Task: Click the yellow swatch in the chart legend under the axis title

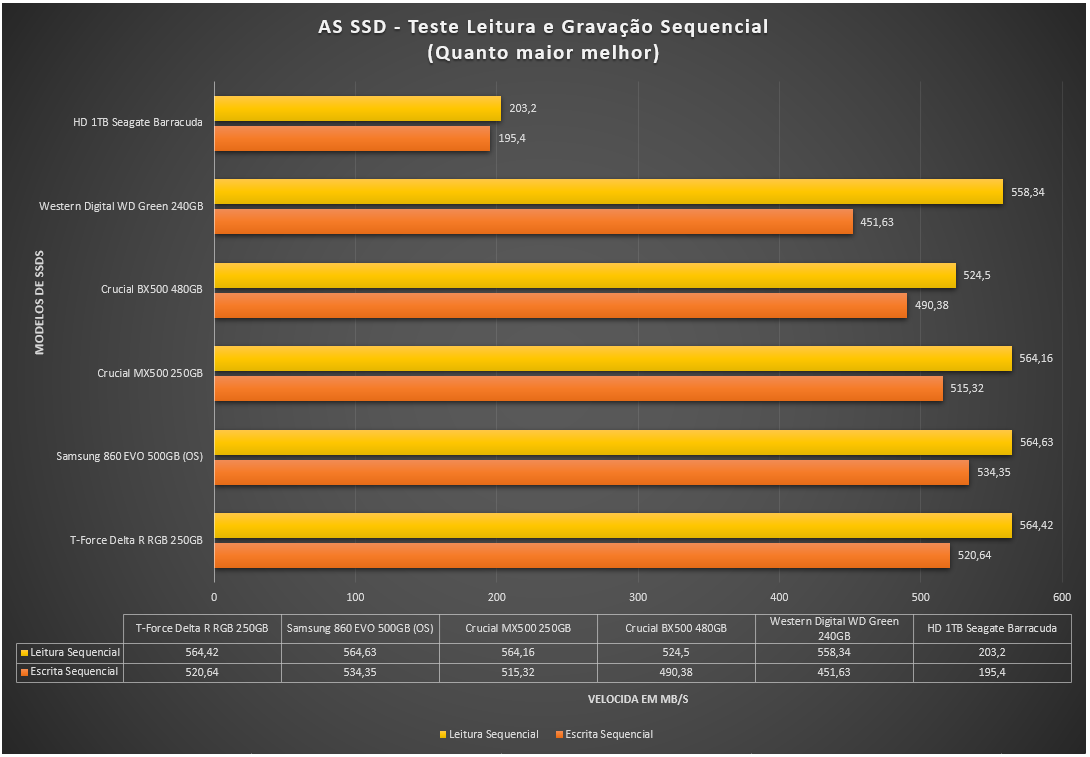Action: (443, 735)
